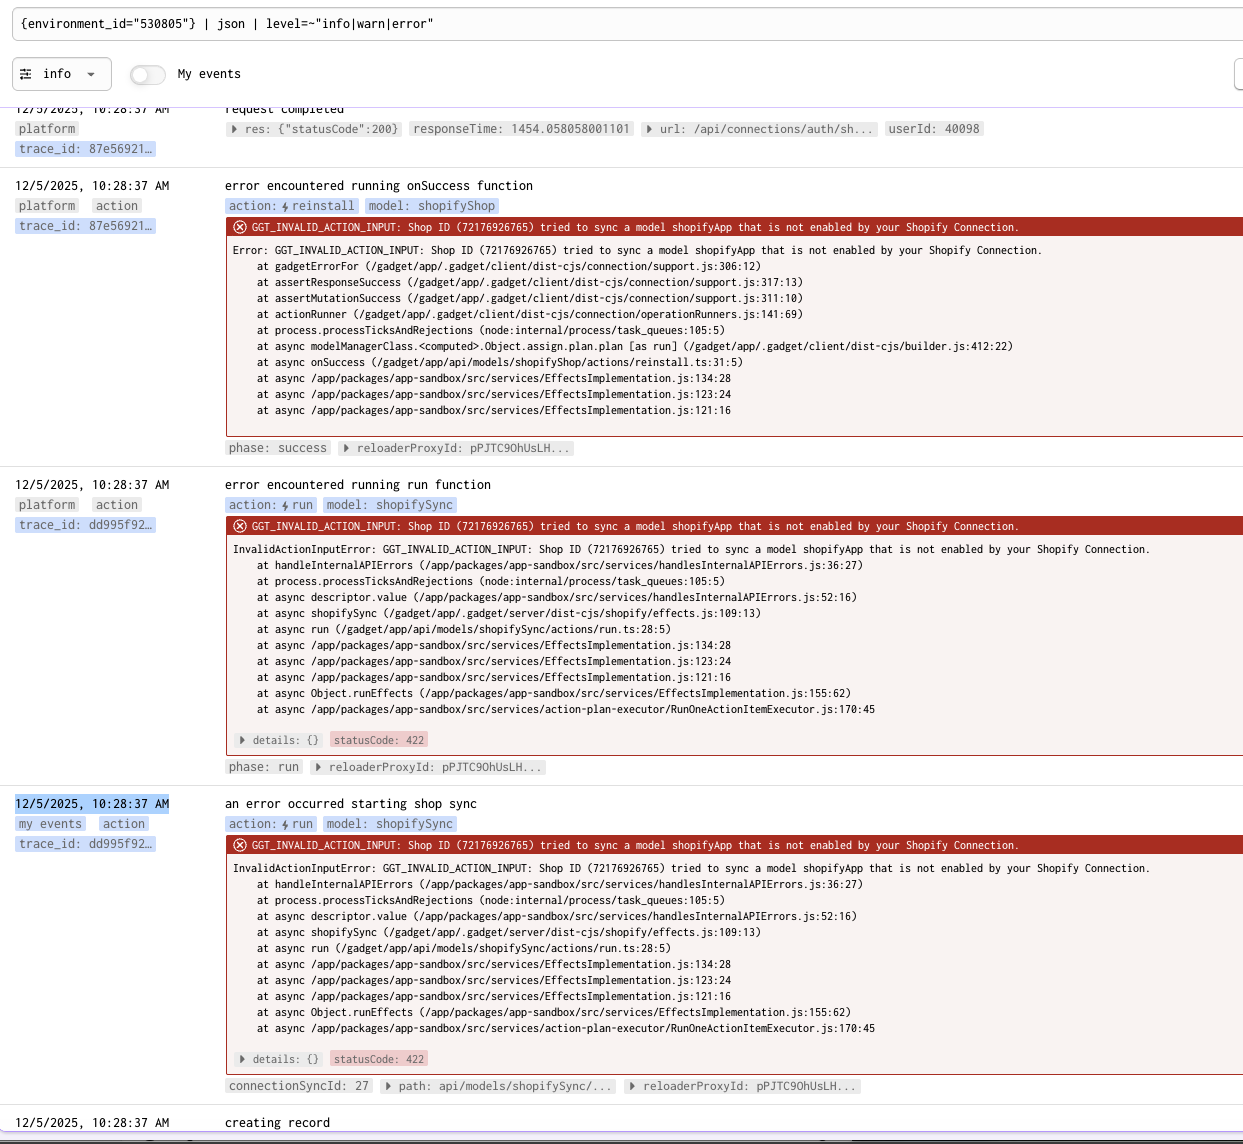Click trace_id: dd995f92 in shop sync entry
The width and height of the screenshot is (1243, 1144).
point(85,844)
